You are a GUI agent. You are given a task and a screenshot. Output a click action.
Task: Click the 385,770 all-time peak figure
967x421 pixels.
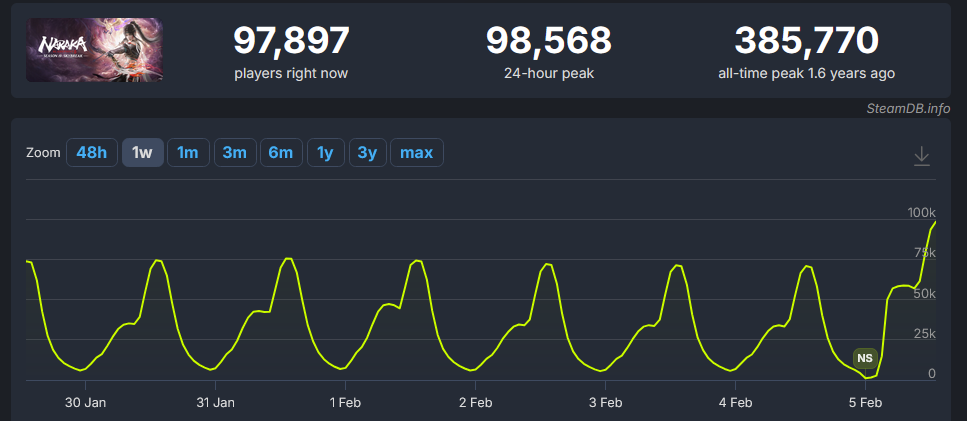point(807,41)
